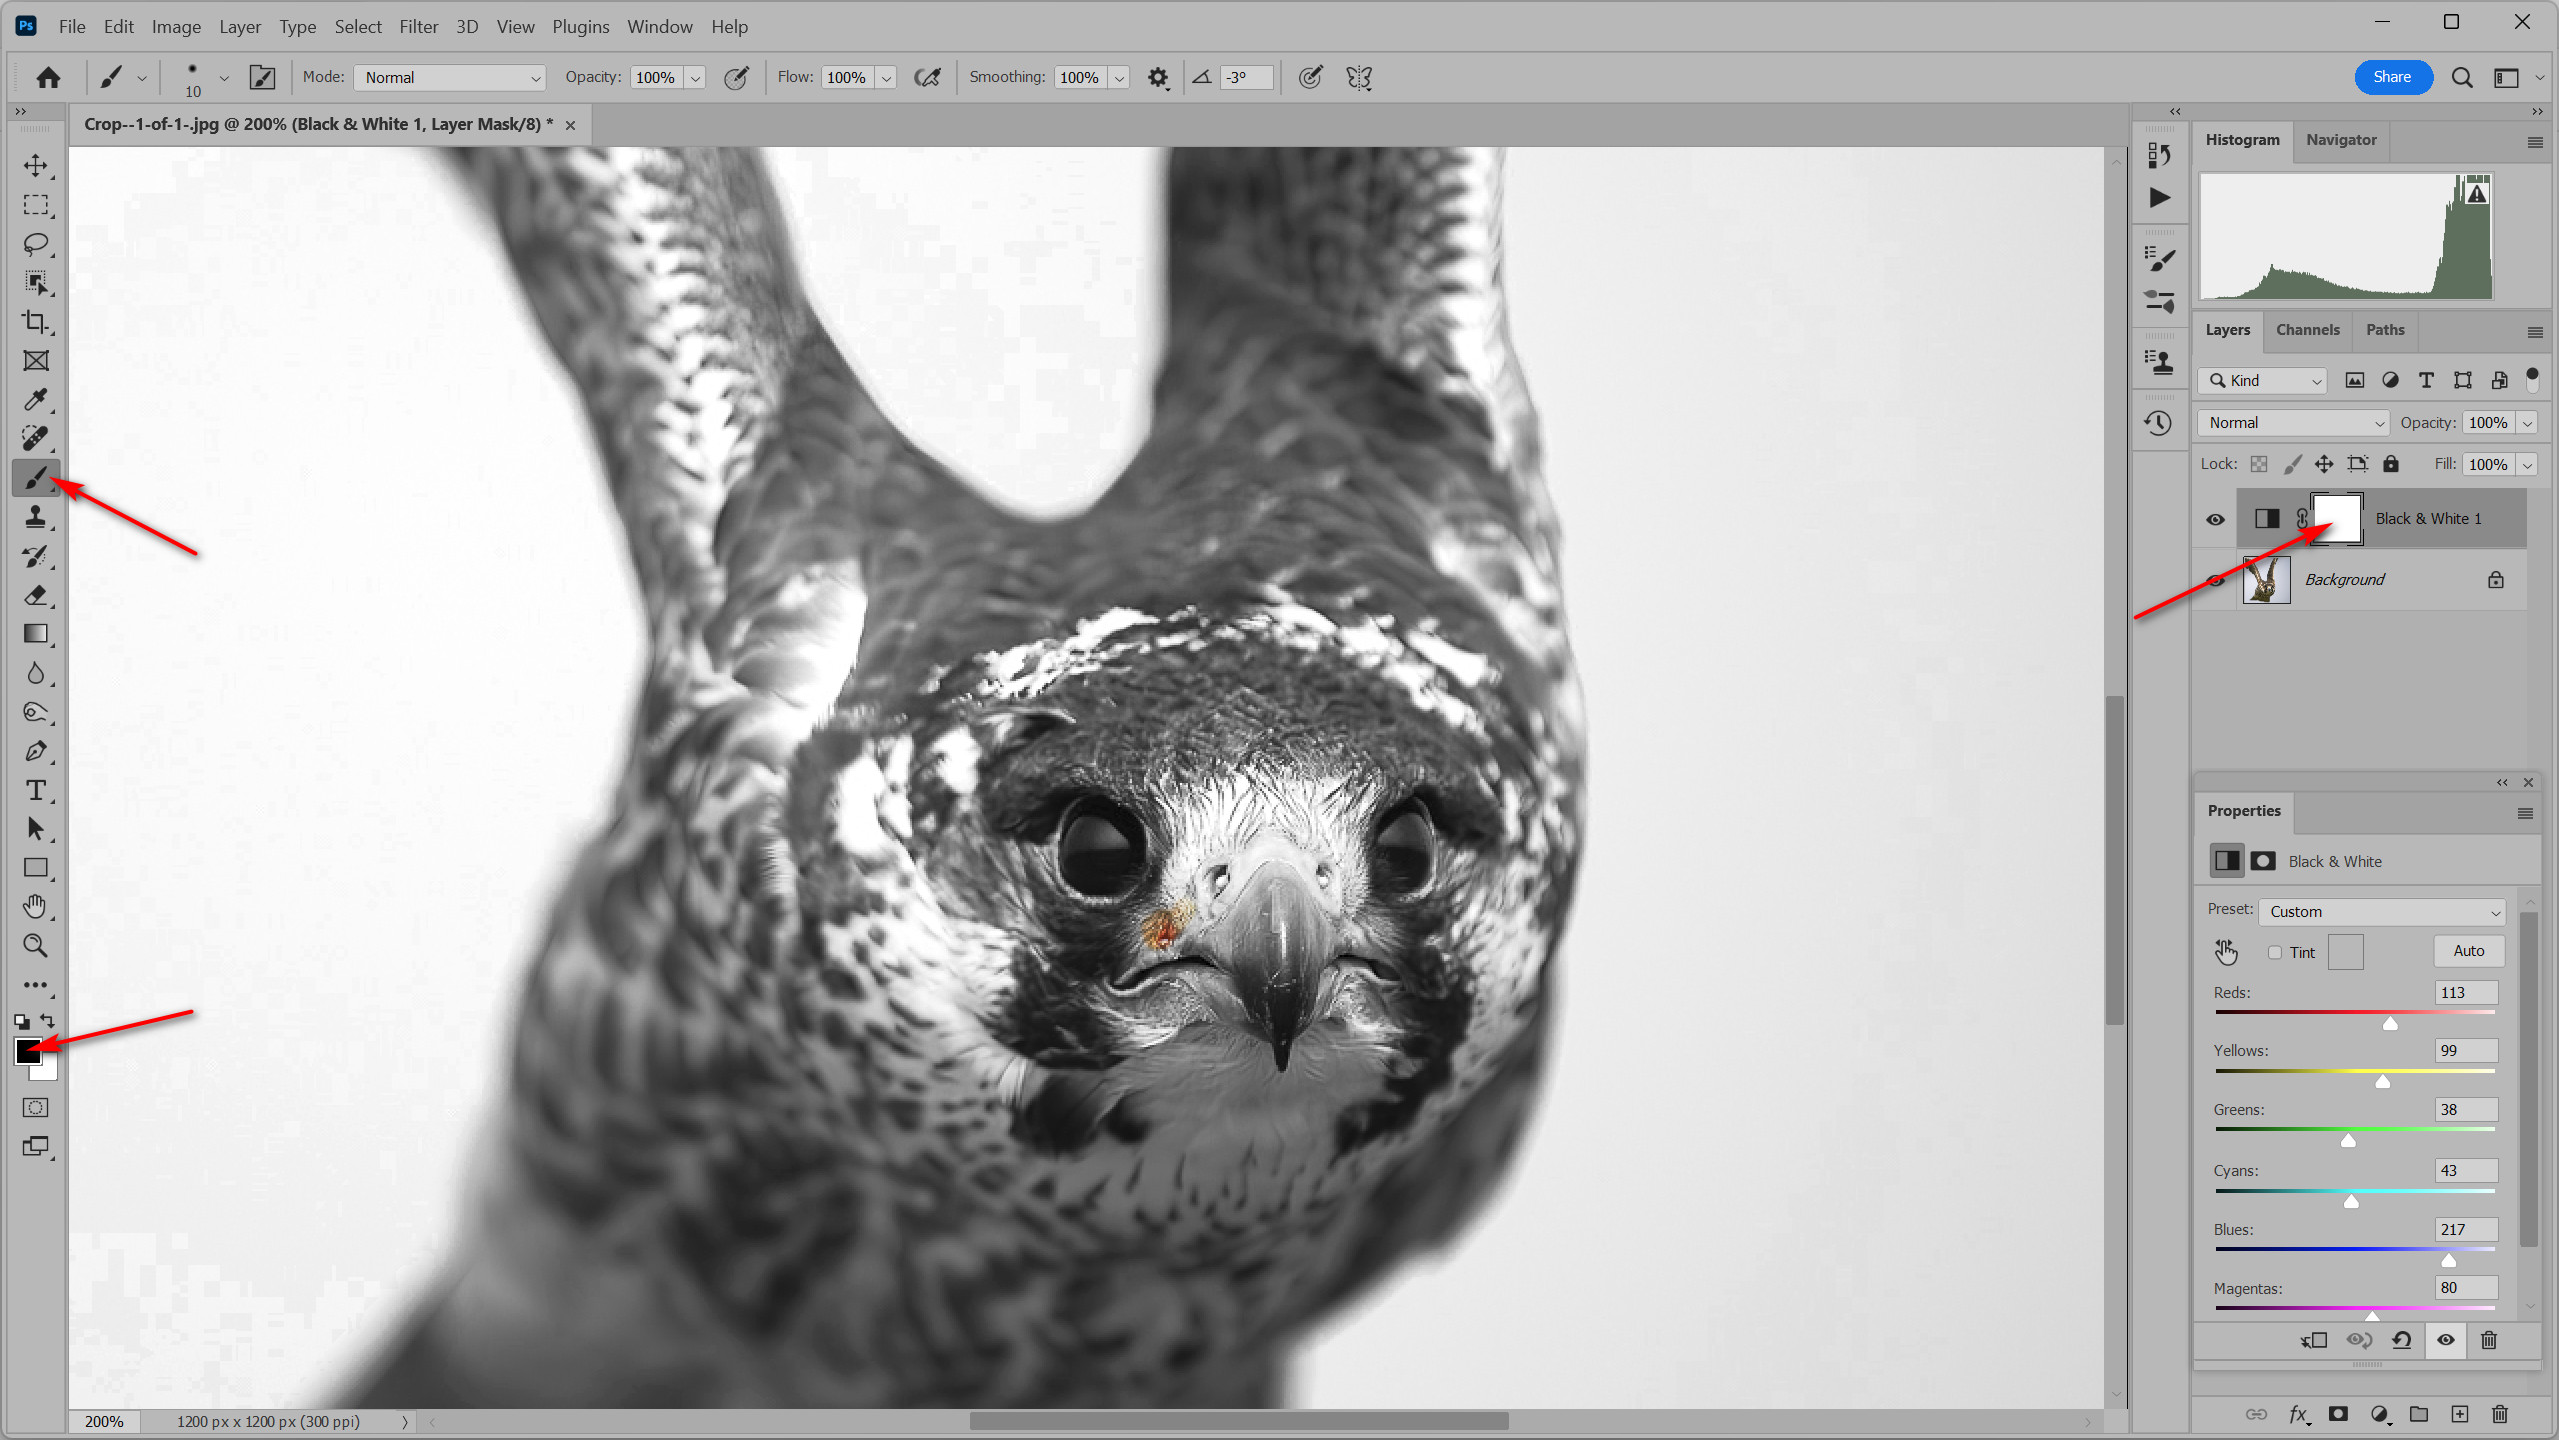Select the Crop tool
Screen dimensions: 2559x1440
[x=36, y=322]
